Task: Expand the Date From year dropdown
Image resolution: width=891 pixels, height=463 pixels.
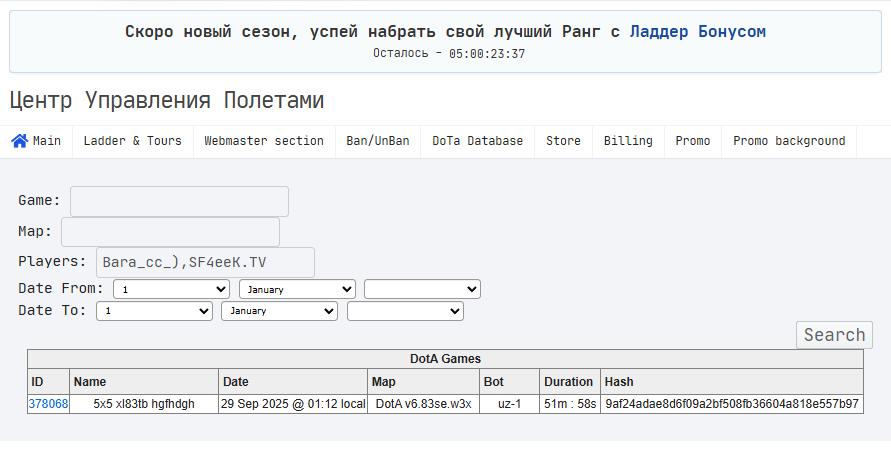Action: coord(422,289)
